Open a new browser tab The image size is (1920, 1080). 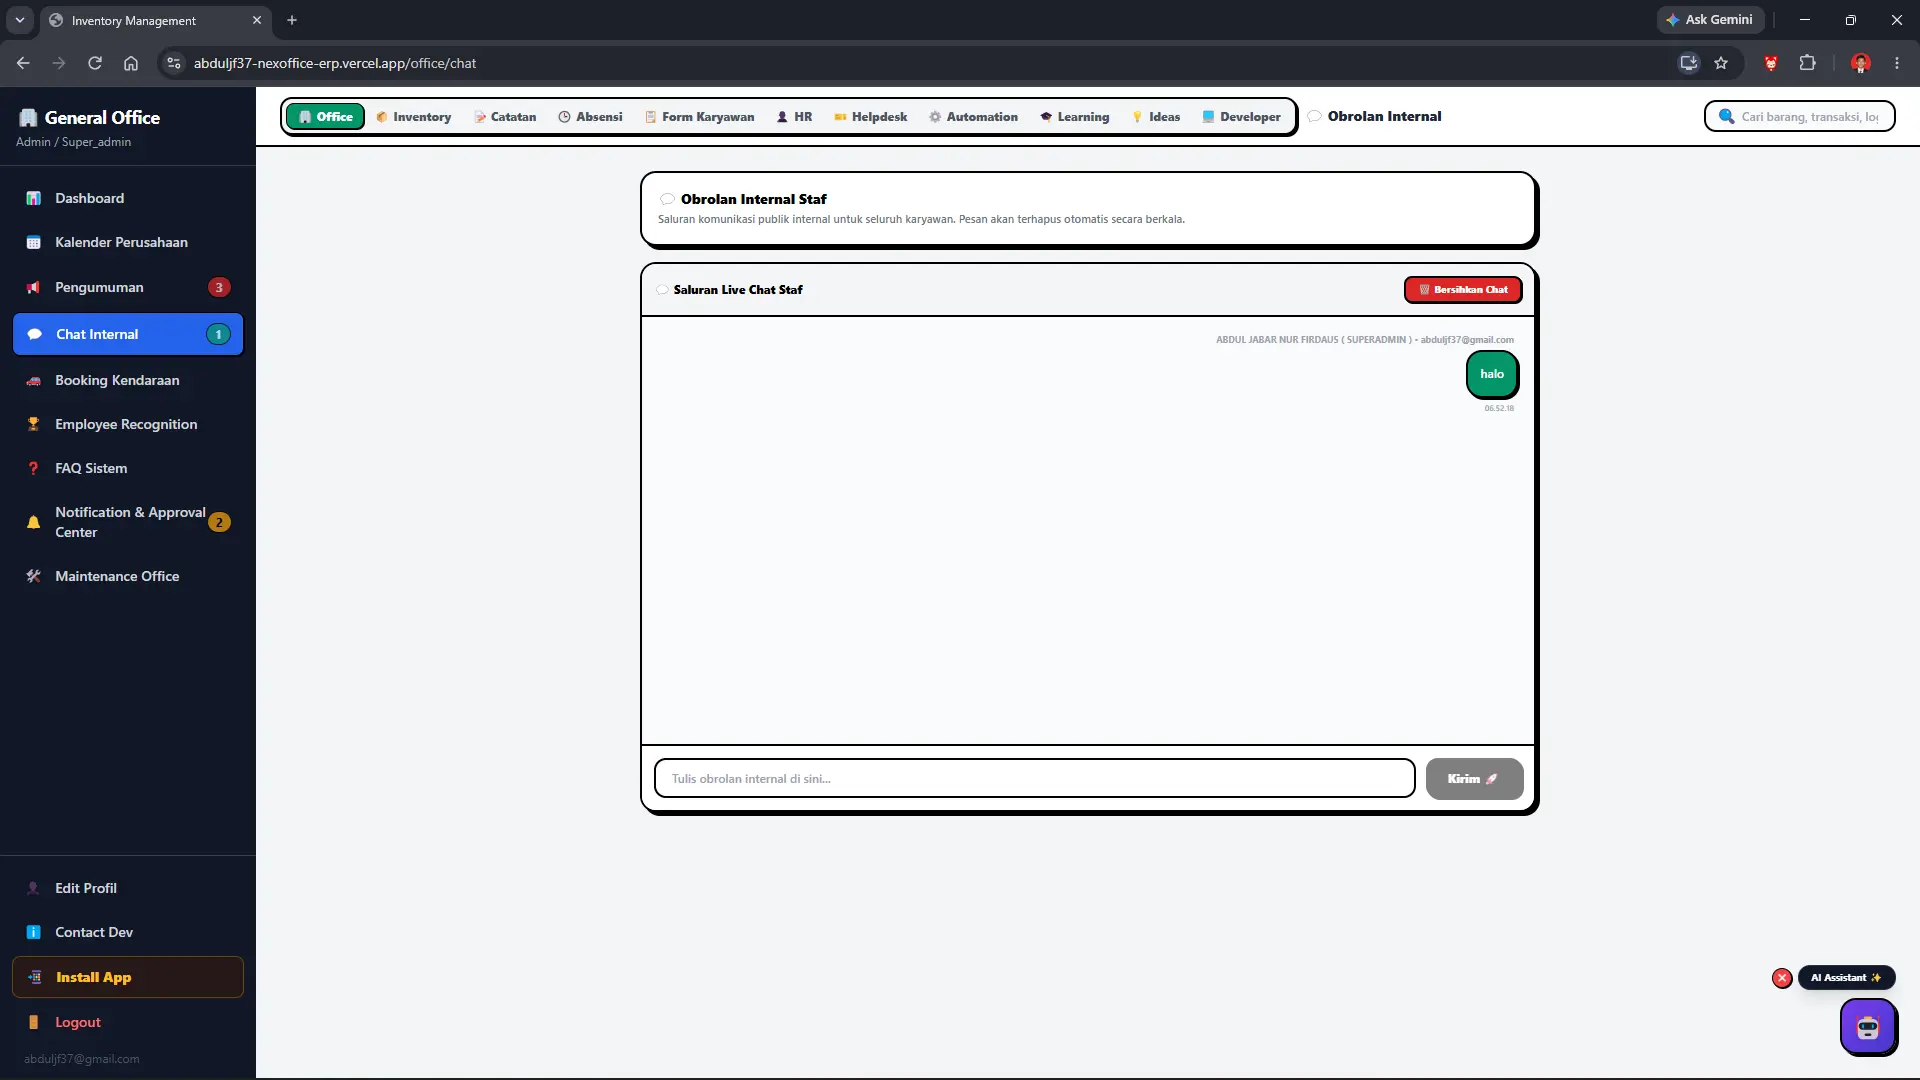[x=292, y=20]
